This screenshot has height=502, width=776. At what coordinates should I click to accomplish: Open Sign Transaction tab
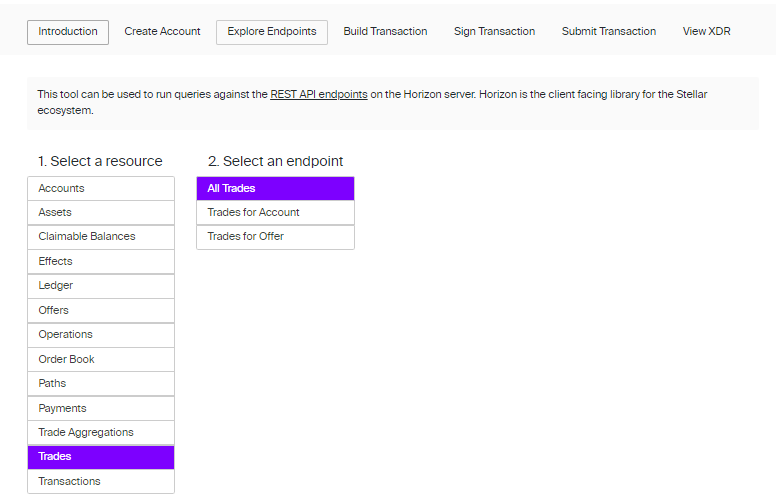[x=494, y=32]
